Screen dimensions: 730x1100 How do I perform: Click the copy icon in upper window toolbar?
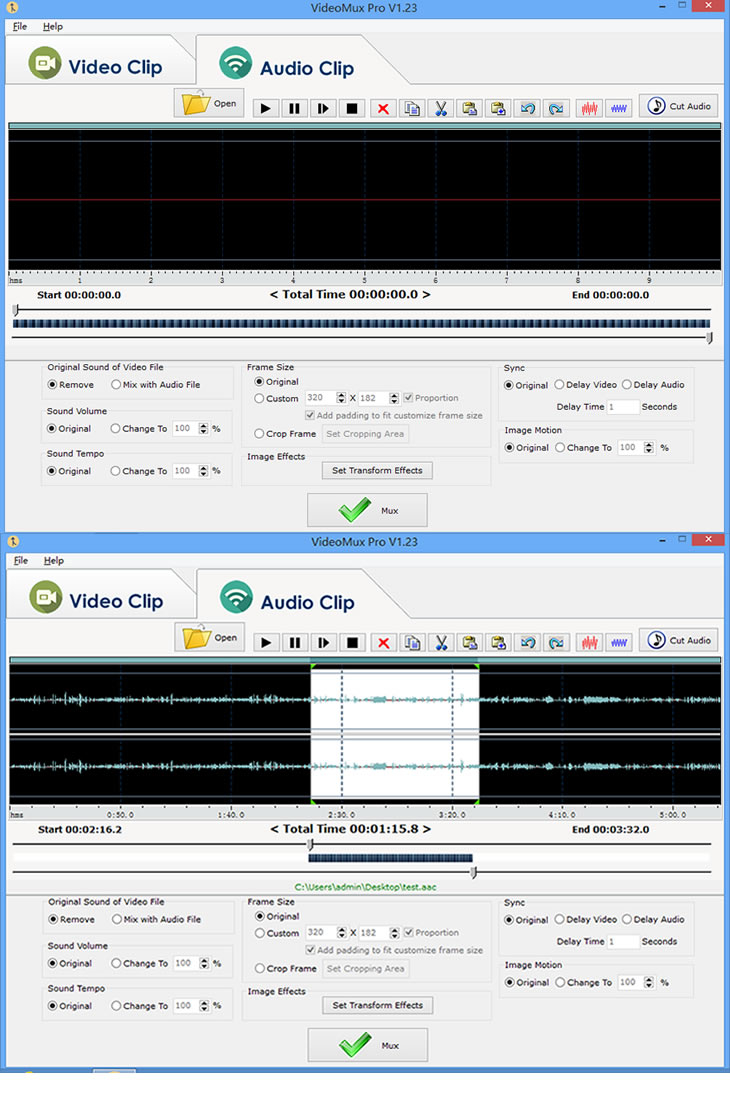(412, 108)
